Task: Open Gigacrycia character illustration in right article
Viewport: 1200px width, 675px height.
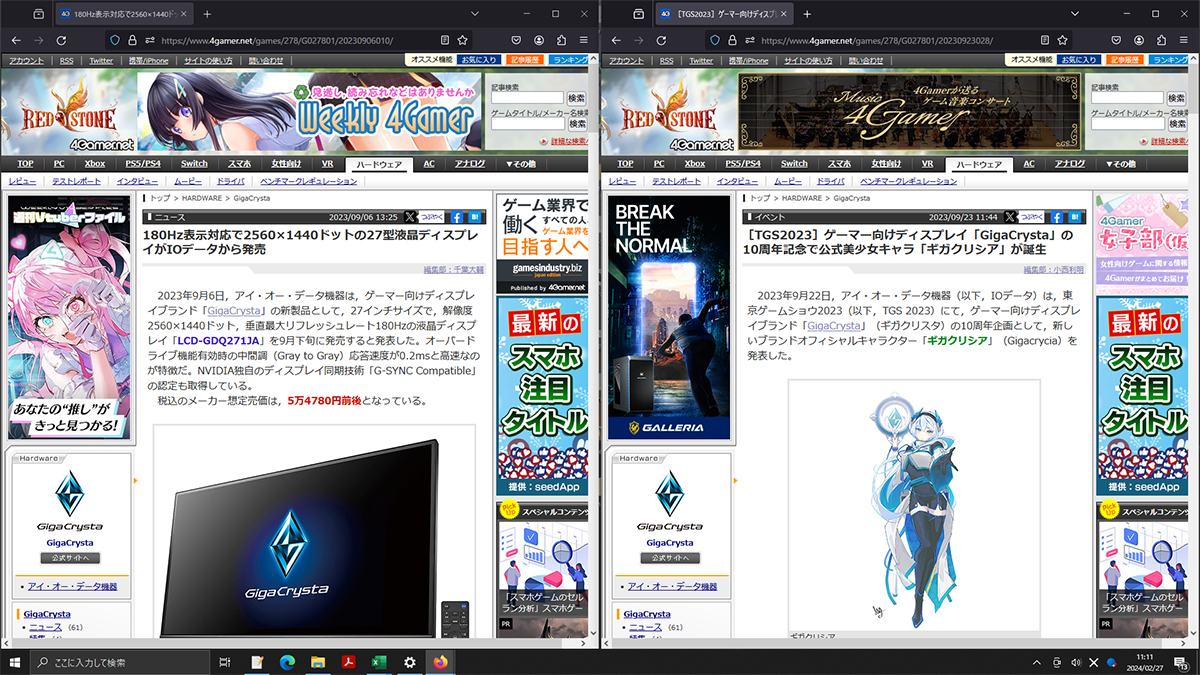Action: [914, 505]
